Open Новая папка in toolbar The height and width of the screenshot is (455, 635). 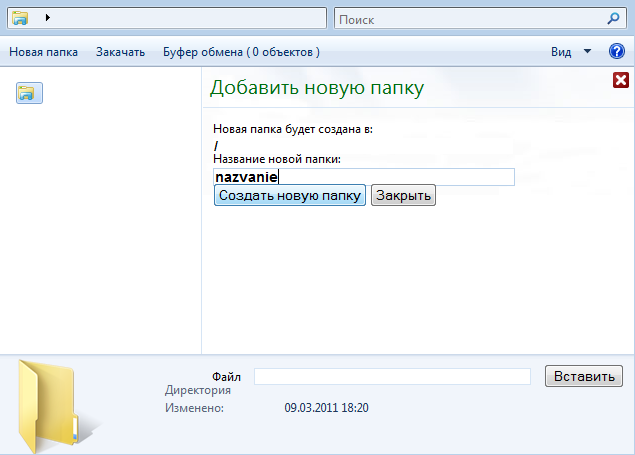(43, 52)
